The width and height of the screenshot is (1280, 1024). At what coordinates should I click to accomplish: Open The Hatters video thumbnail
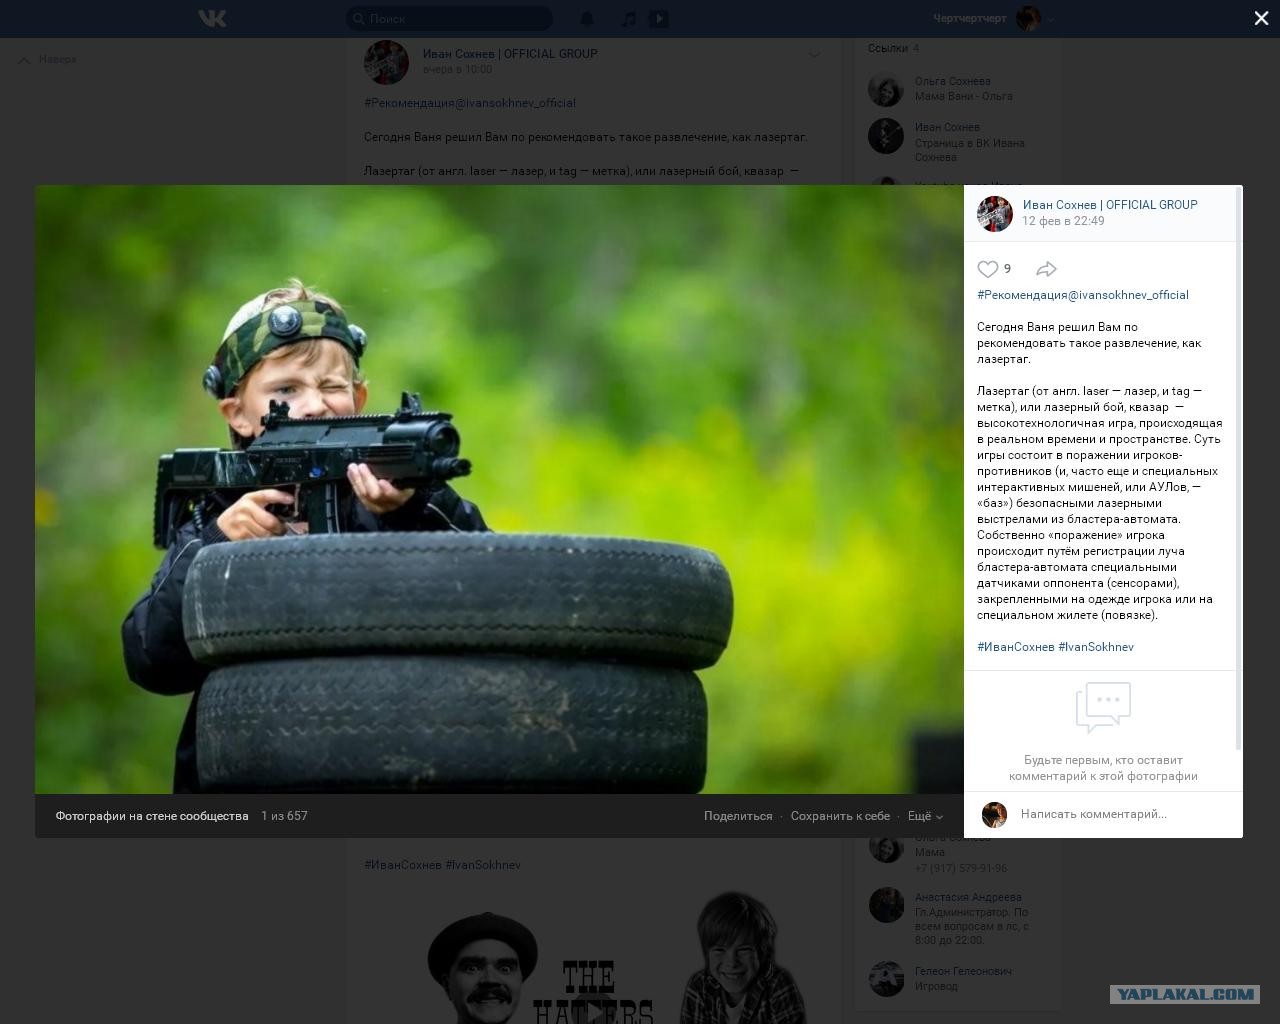coord(594,955)
